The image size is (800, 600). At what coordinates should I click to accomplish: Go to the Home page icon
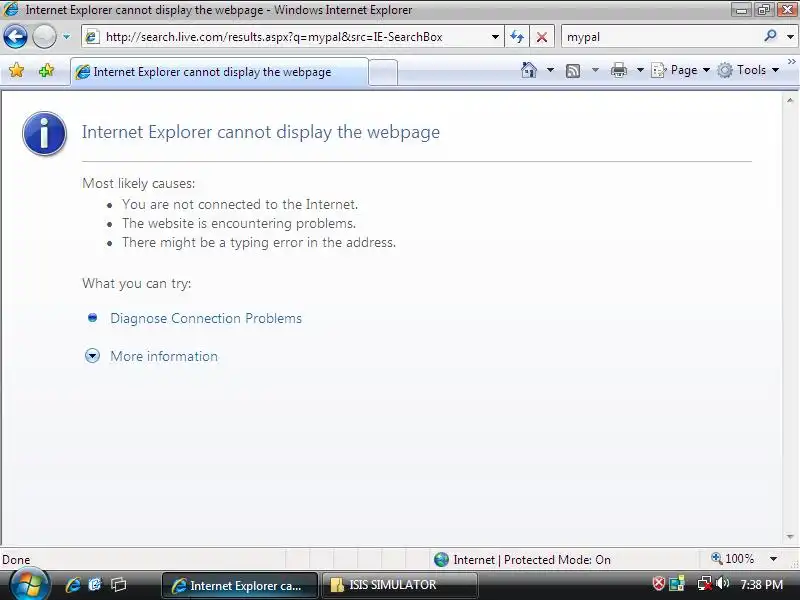pyautogui.click(x=529, y=70)
